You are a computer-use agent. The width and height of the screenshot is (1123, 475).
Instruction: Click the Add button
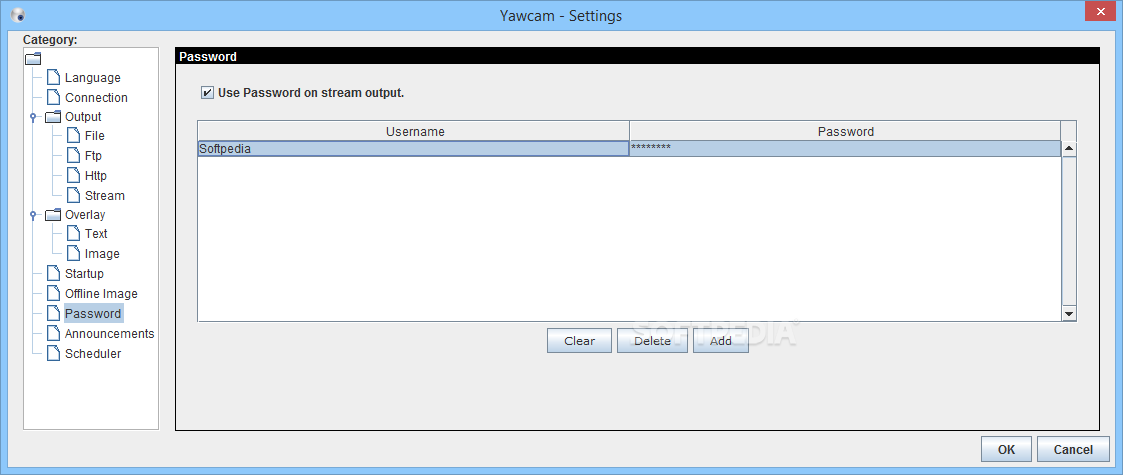(720, 341)
